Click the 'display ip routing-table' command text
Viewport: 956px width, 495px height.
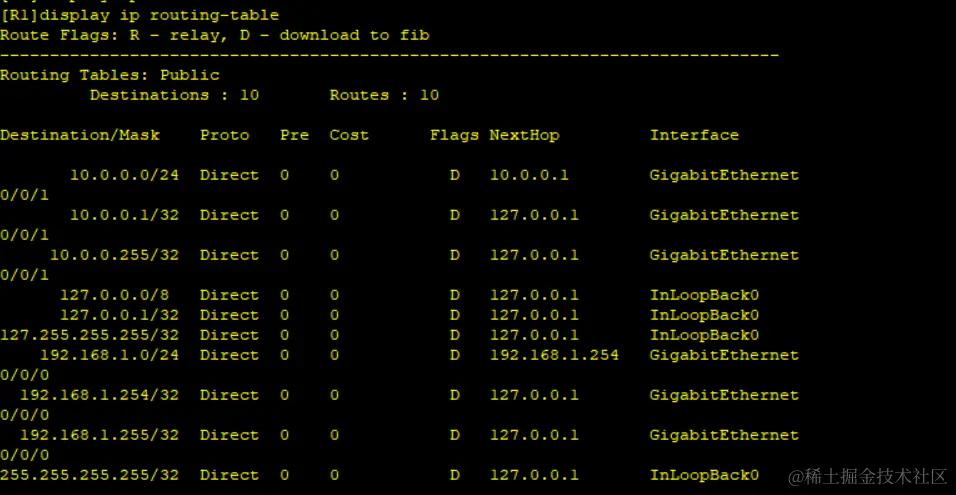(x=159, y=15)
